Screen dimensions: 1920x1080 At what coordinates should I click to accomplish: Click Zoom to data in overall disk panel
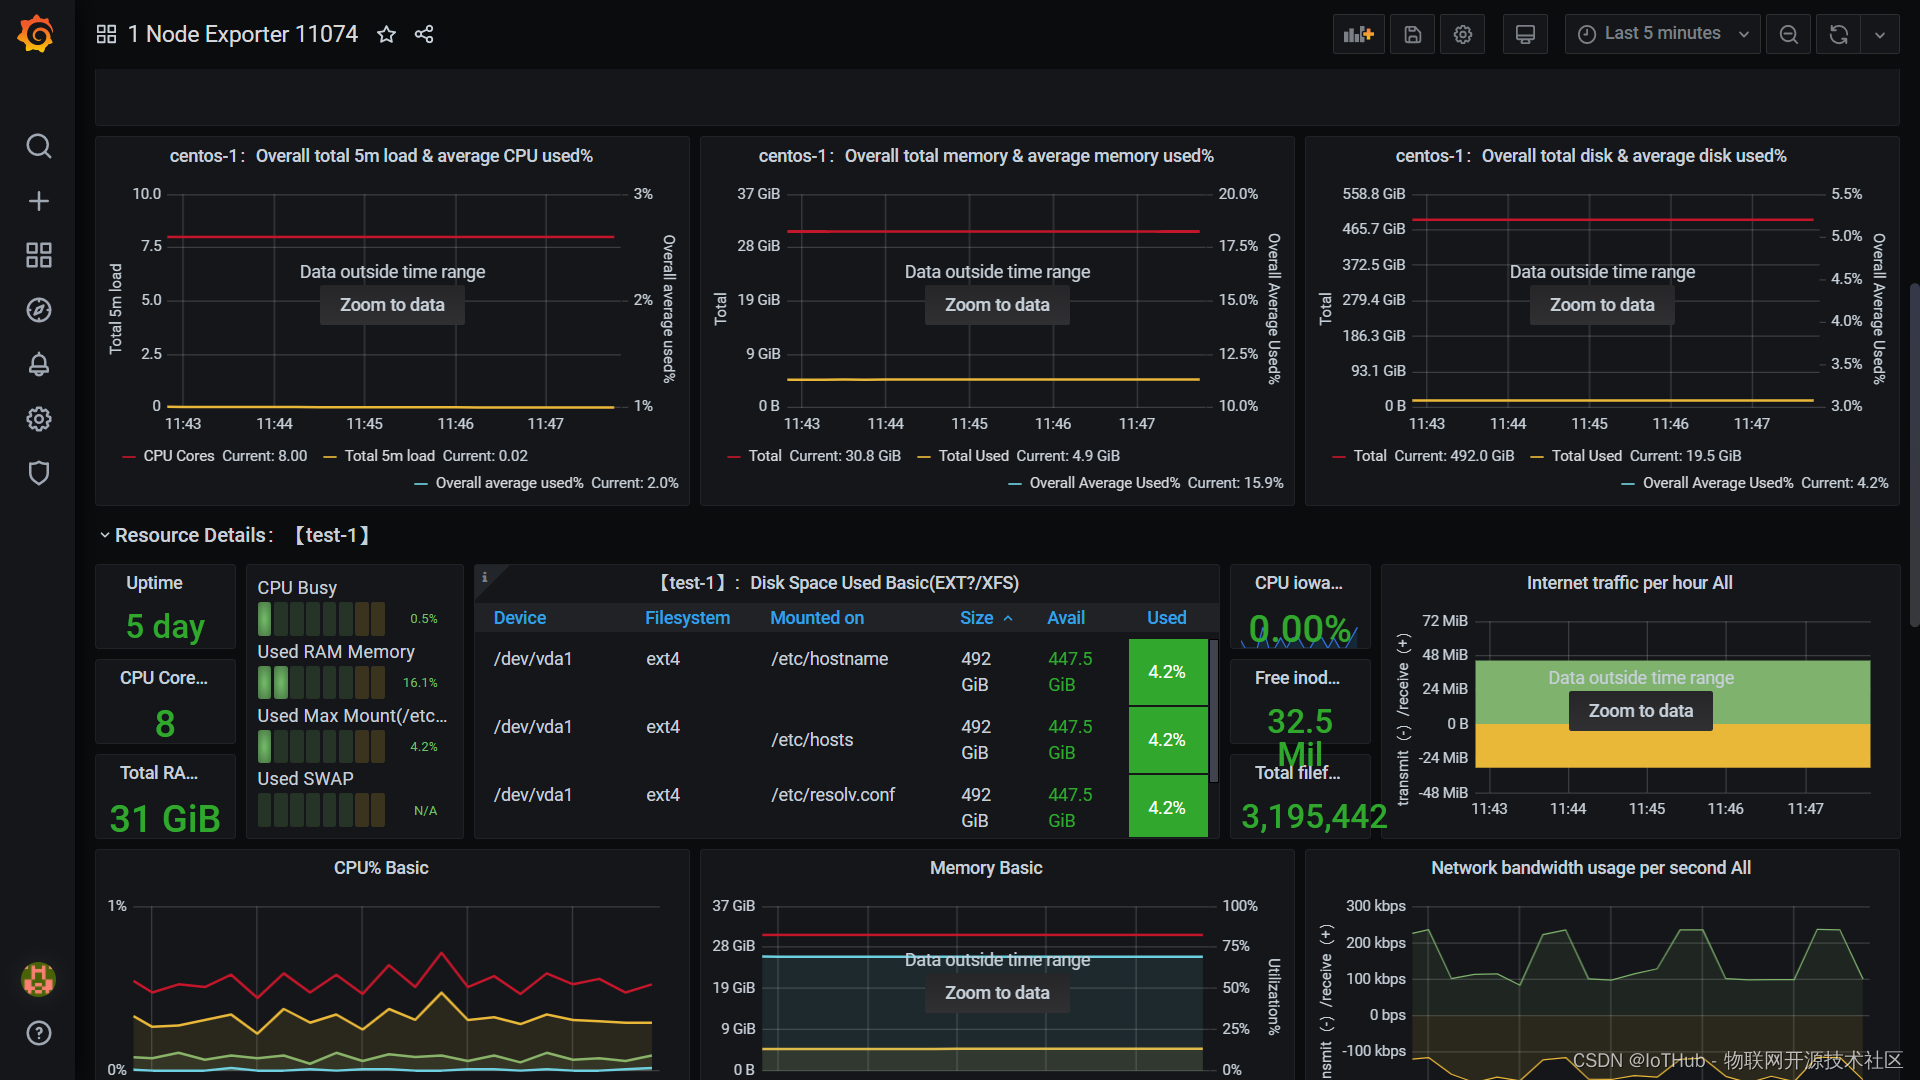[1602, 305]
